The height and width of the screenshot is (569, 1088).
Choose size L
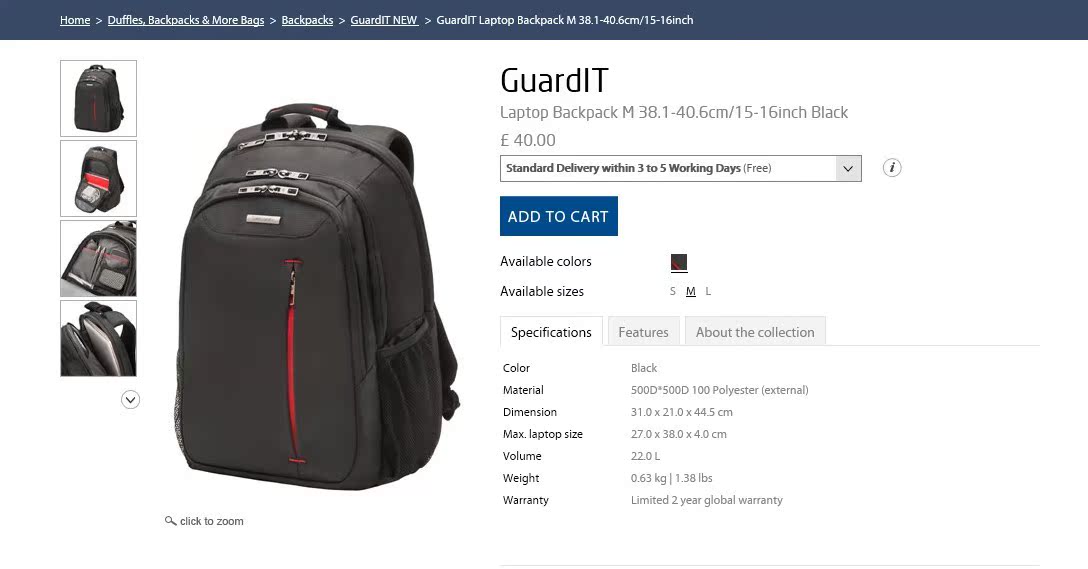tap(708, 291)
